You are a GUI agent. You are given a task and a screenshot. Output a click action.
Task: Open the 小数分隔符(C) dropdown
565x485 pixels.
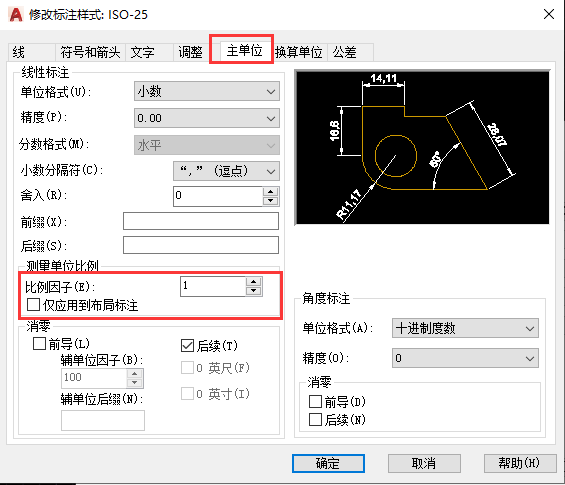click(x=226, y=171)
